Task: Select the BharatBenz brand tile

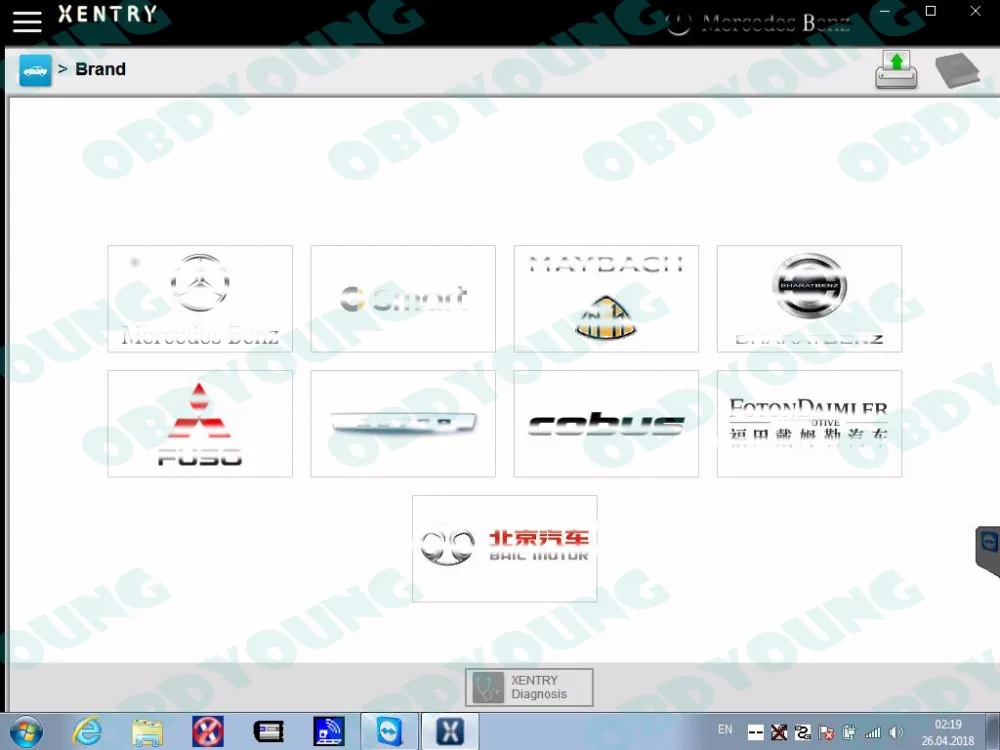Action: pyautogui.click(x=809, y=298)
